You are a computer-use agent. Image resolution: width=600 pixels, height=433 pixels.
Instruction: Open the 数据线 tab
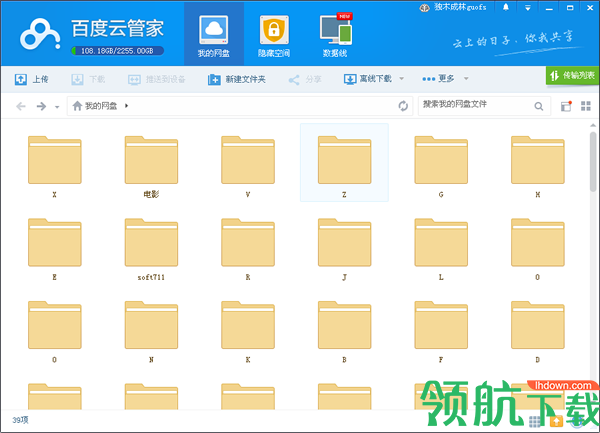pos(335,36)
